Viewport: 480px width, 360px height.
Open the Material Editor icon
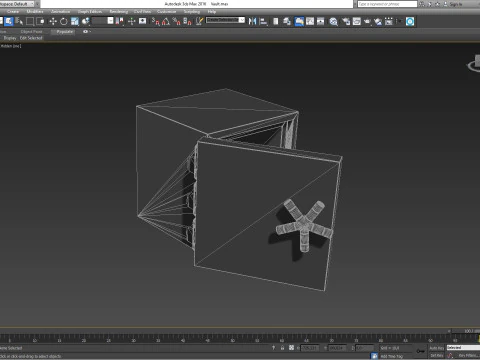(333, 21)
